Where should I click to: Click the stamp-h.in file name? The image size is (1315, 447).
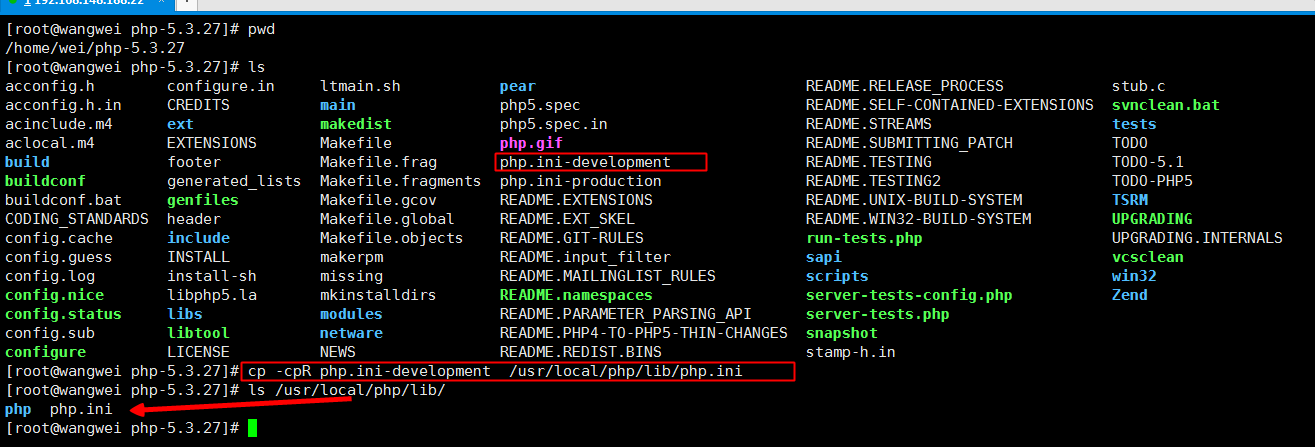point(851,352)
